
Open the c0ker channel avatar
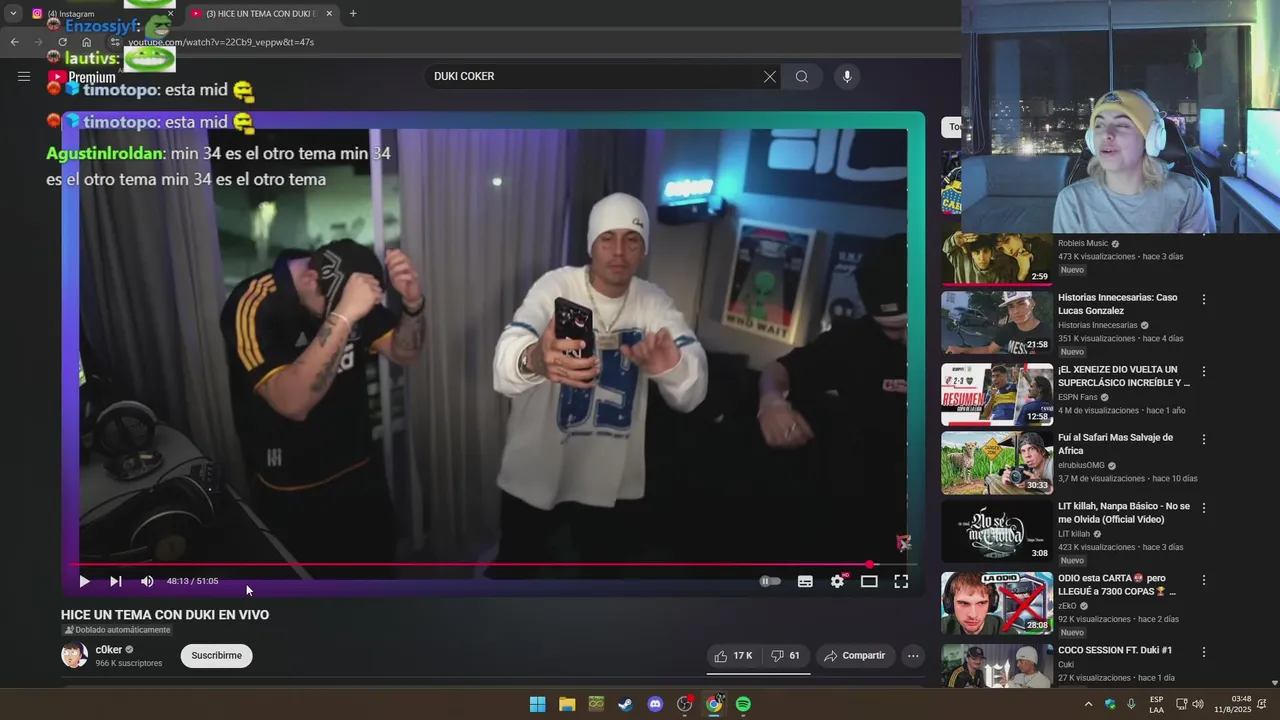74,656
